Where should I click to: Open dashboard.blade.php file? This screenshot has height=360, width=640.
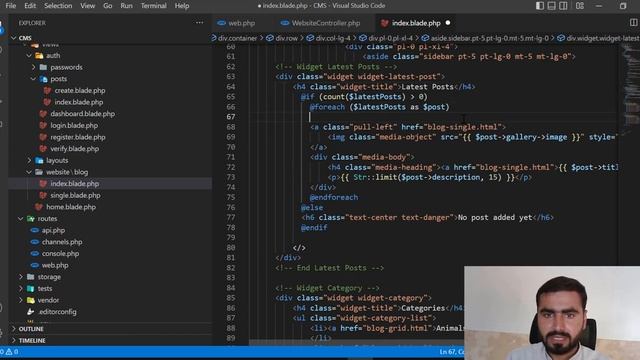coord(82,114)
